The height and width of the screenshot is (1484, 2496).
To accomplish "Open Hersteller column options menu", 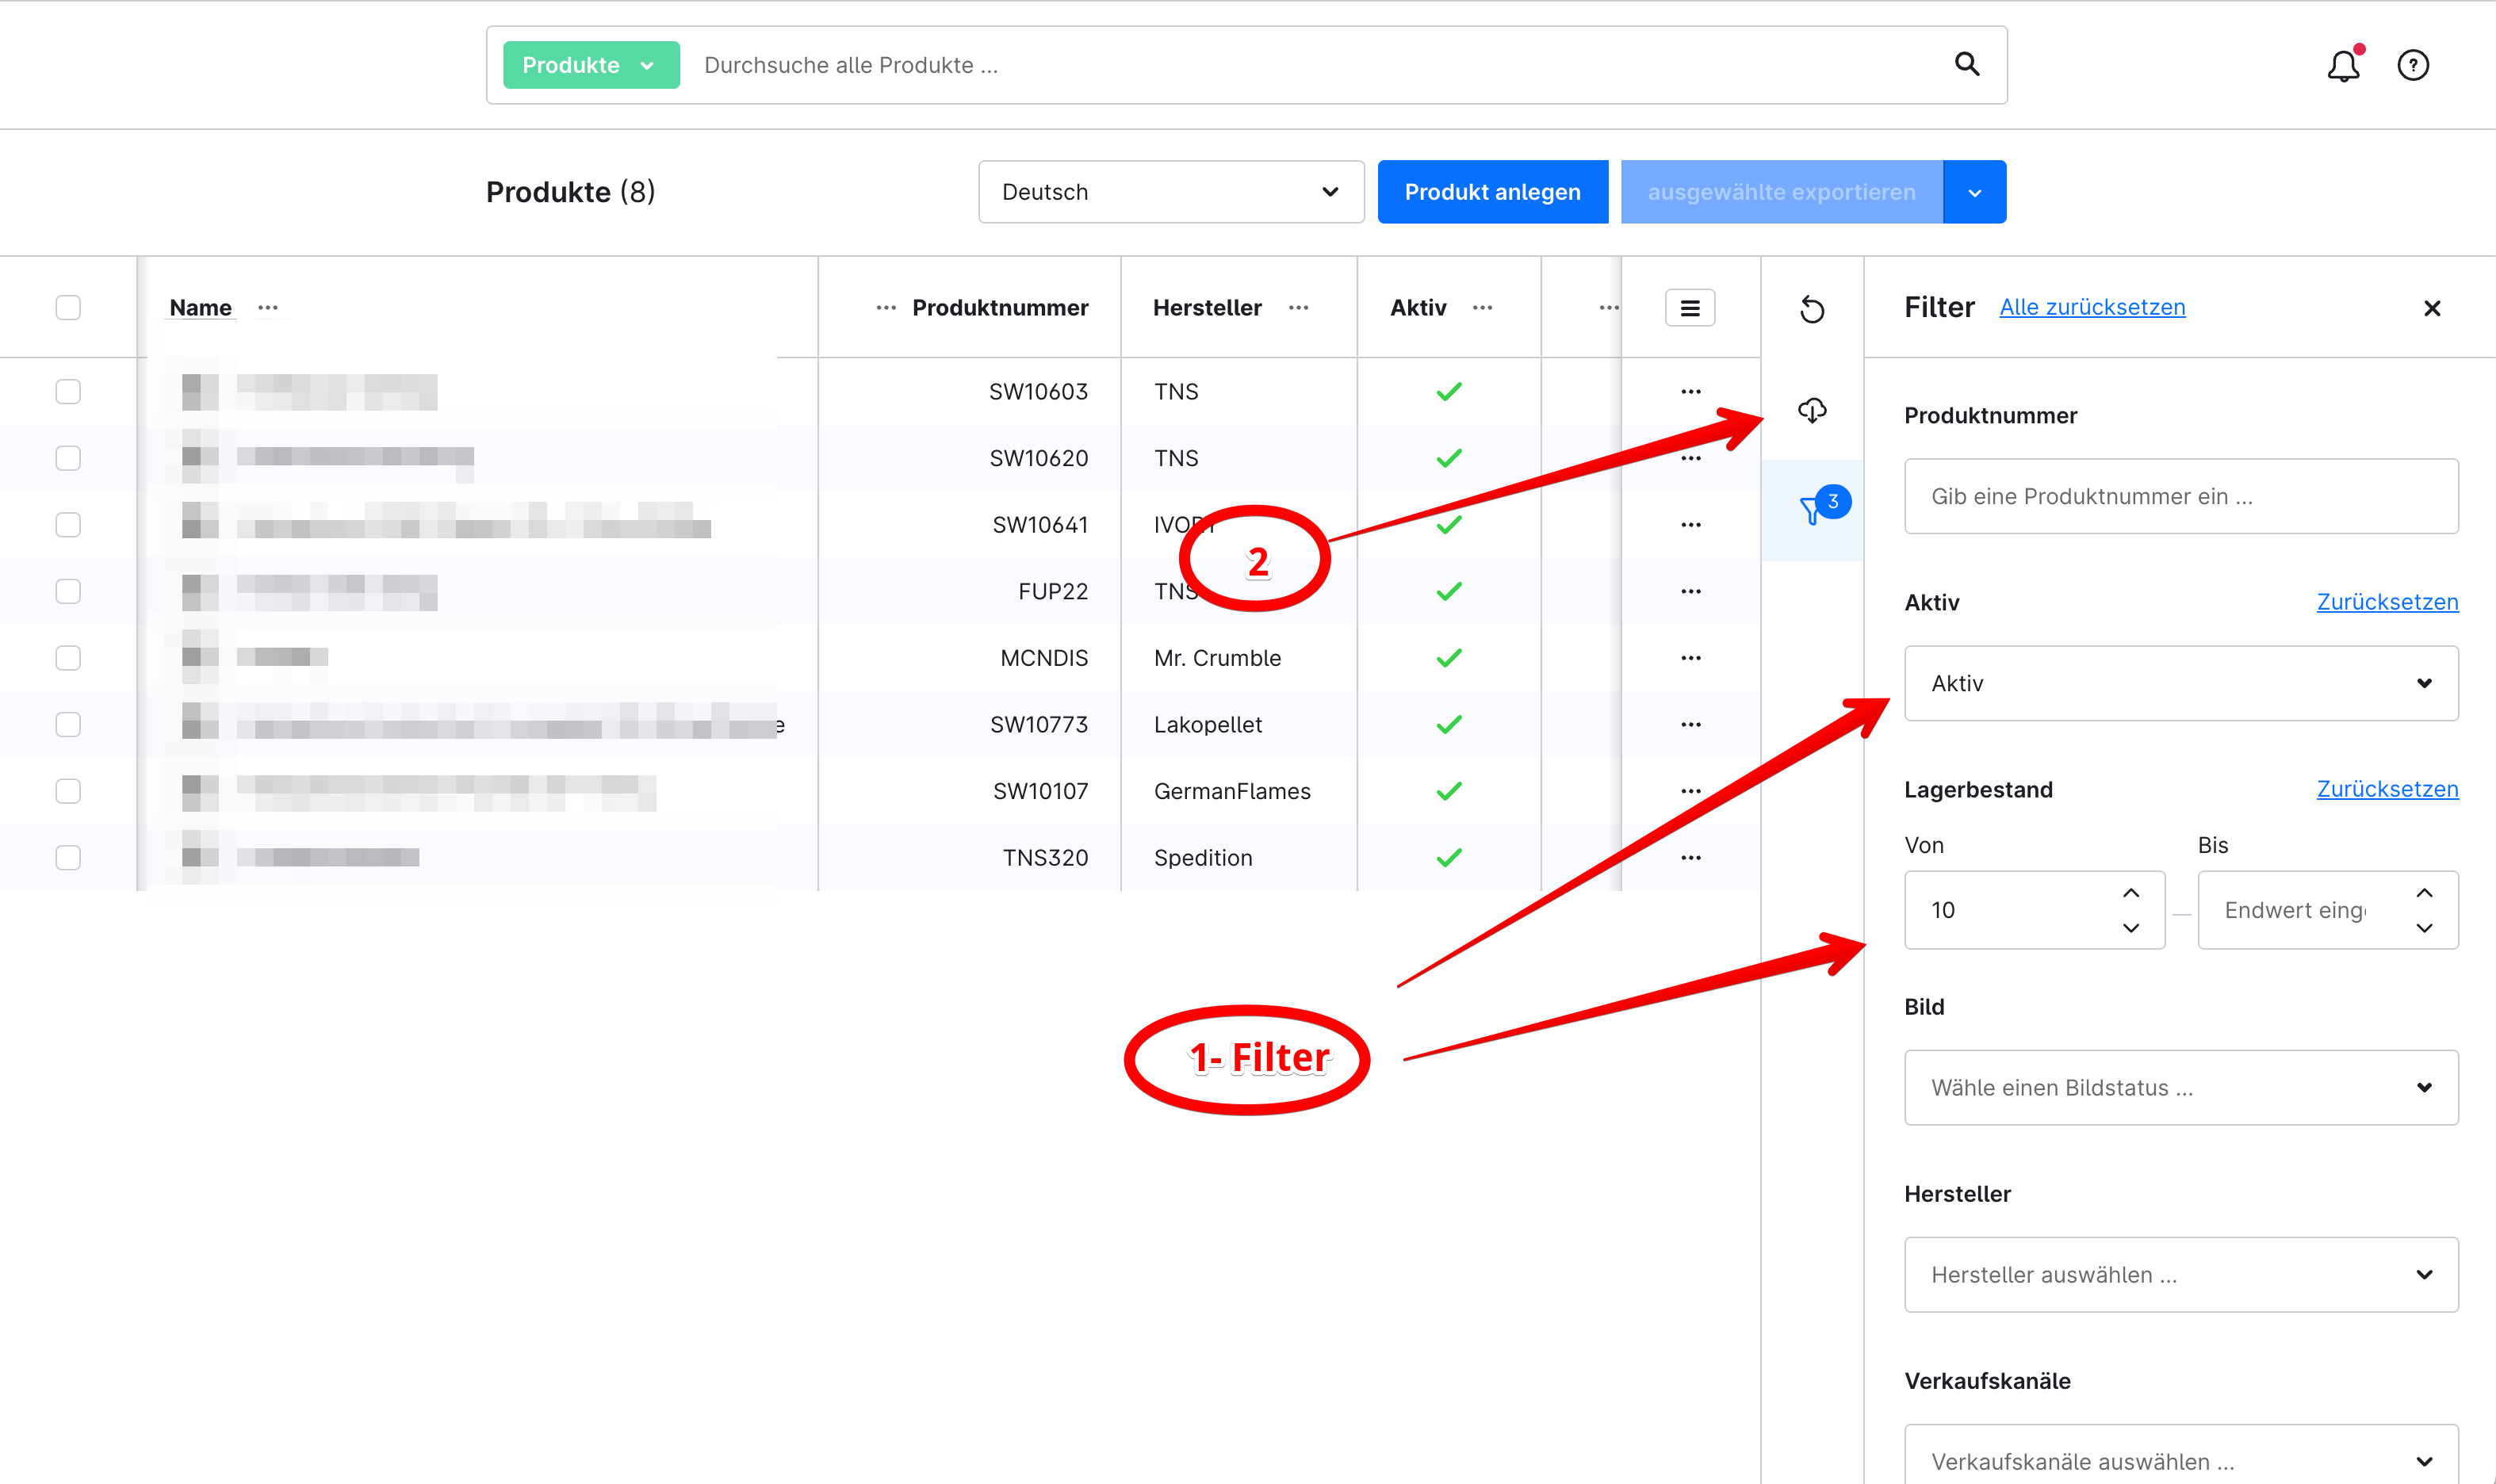I will (1299, 308).
